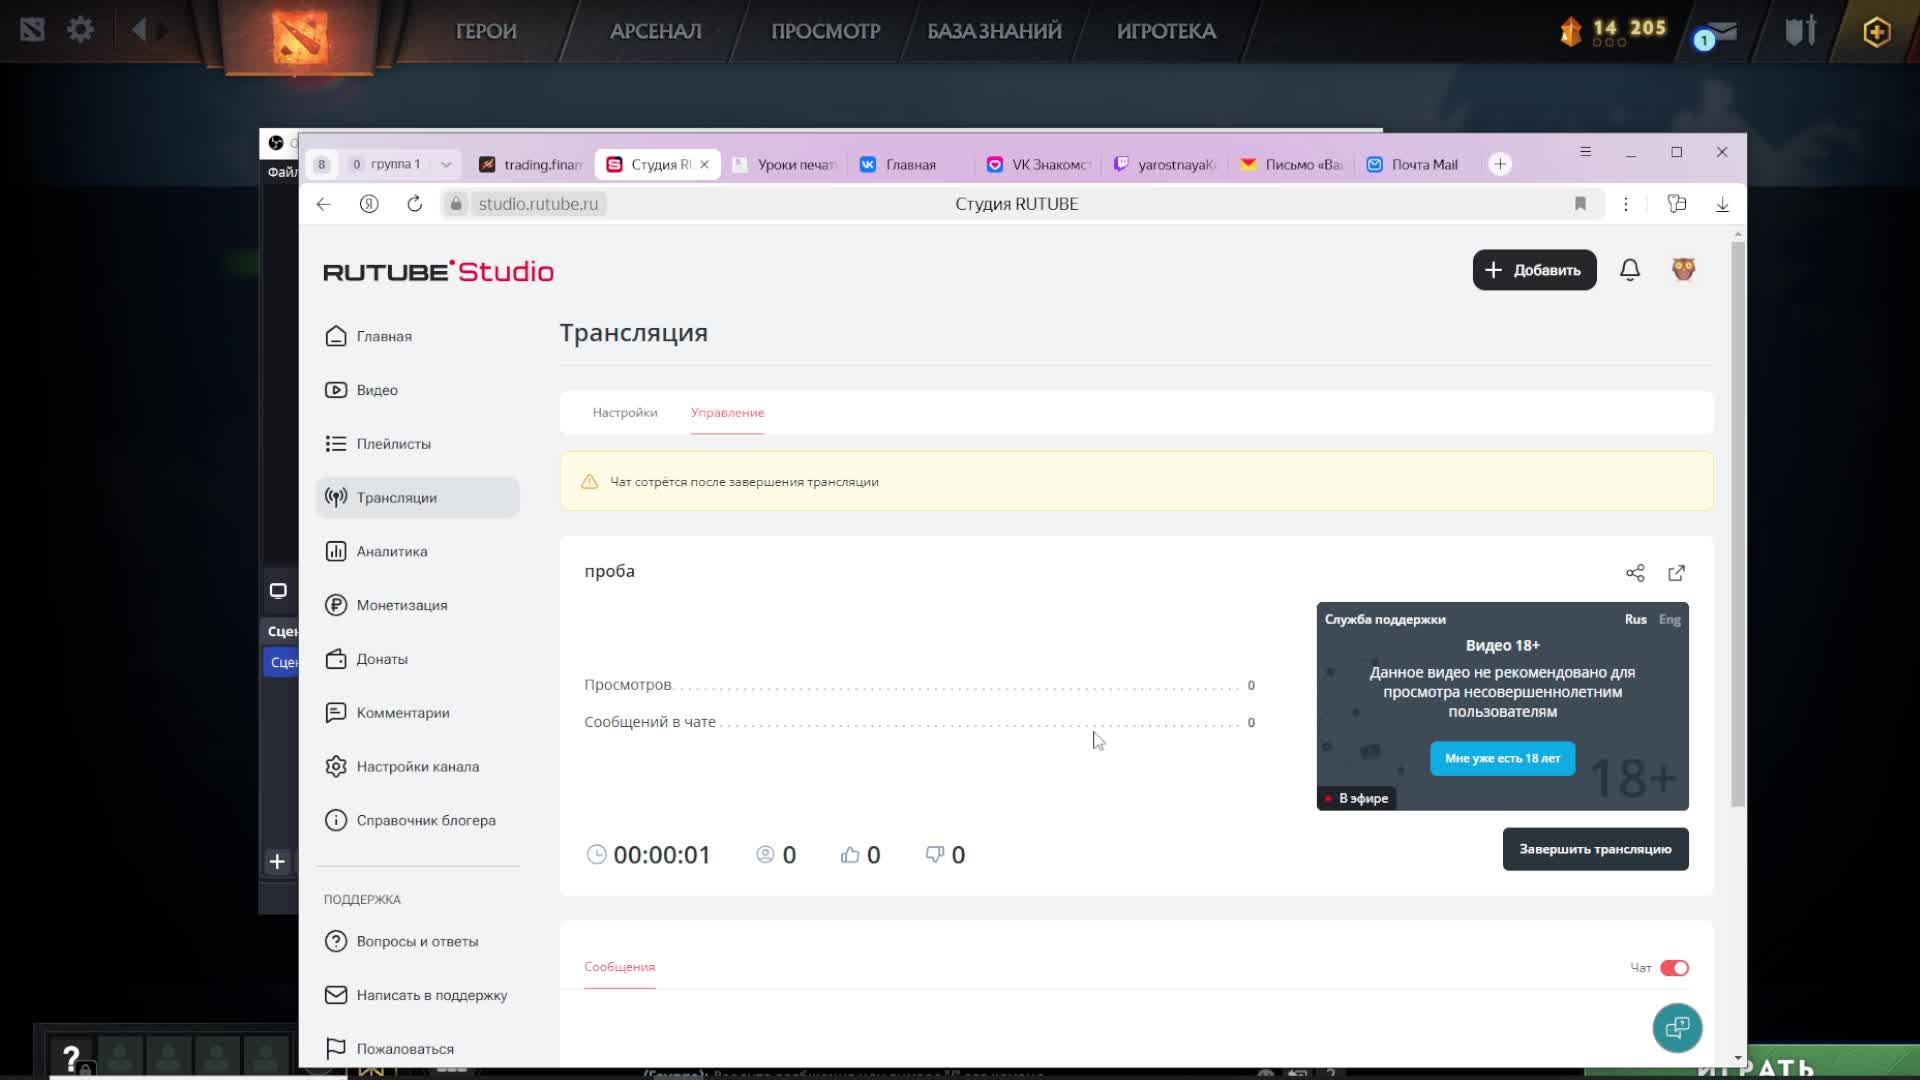Click the notifications bell icon
The width and height of the screenshot is (1920, 1080).
1630,270
